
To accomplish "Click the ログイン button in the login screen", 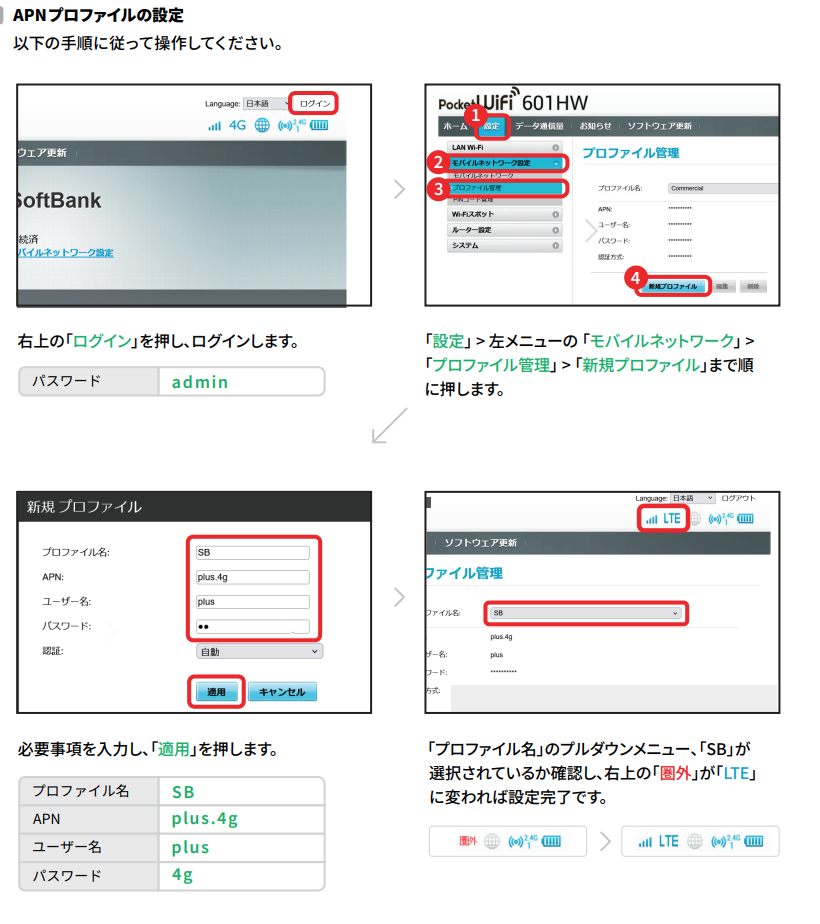I will pyautogui.click(x=315, y=104).
